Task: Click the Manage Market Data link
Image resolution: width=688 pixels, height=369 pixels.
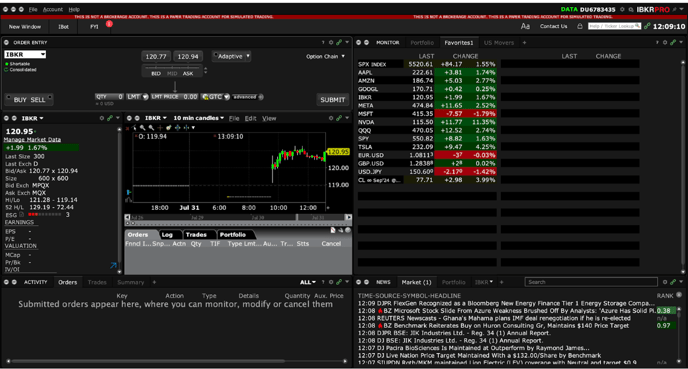Action: click(32, 140)
